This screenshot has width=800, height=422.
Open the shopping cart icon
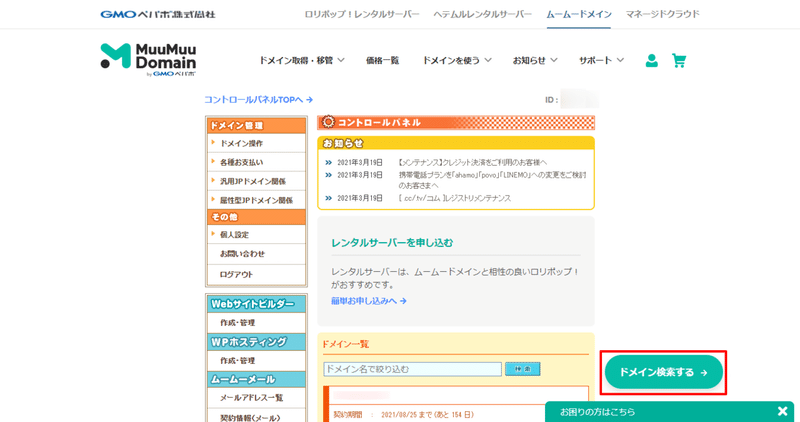click(679, 61)
